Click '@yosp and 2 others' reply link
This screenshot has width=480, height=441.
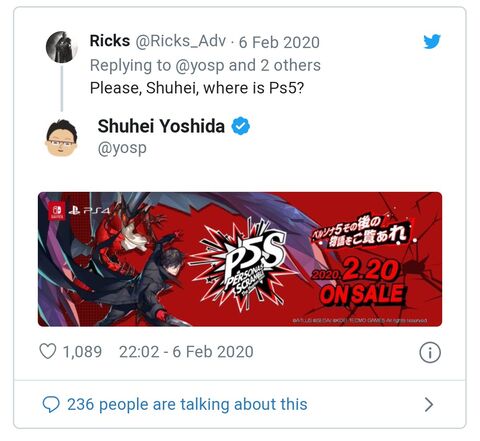248,65
